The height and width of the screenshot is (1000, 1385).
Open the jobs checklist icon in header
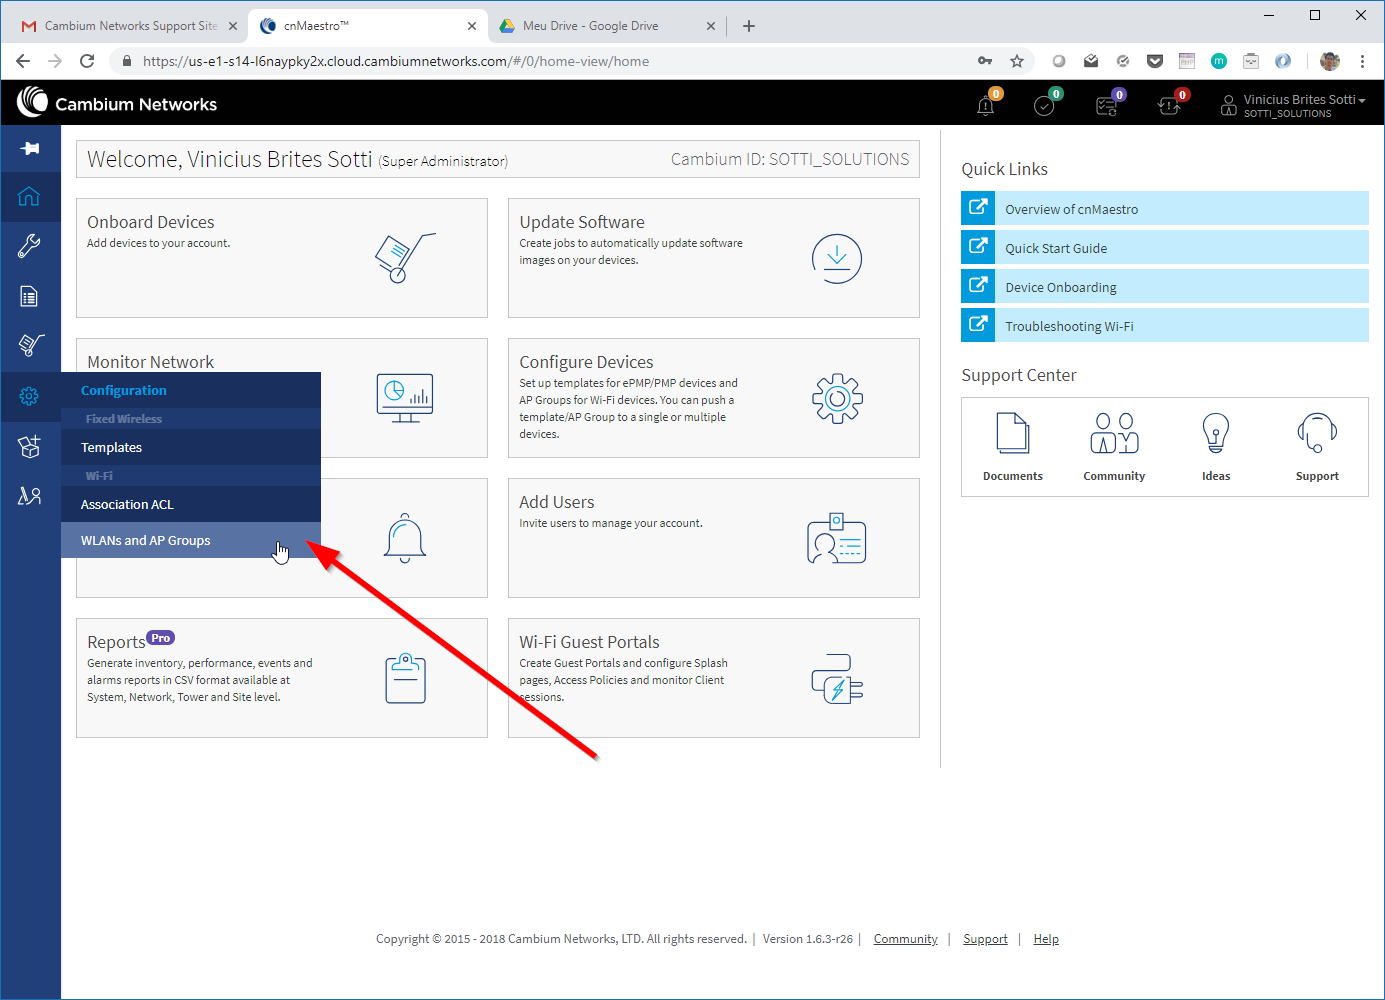(1107, 105)
